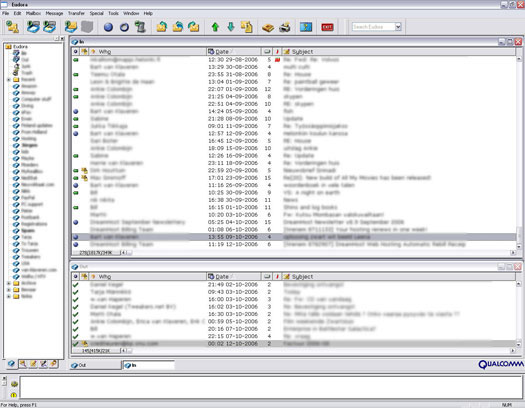Select In message dated 12:30 29-08-2006
The image size is (525, 408).
(x=294, y=60)
